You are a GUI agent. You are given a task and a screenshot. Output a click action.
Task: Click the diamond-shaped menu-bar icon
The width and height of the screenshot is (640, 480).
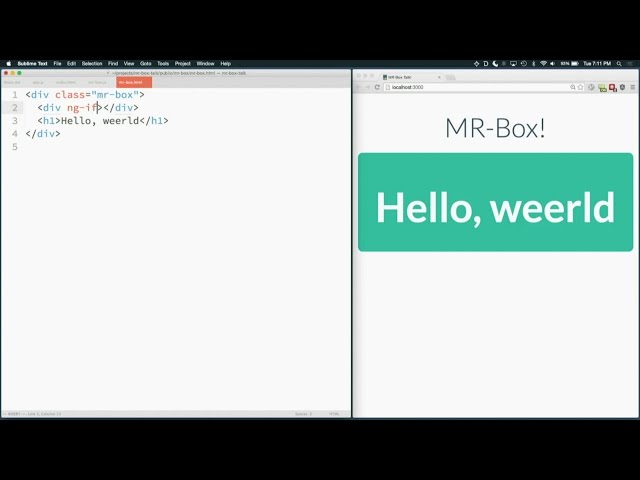[476, 64]
